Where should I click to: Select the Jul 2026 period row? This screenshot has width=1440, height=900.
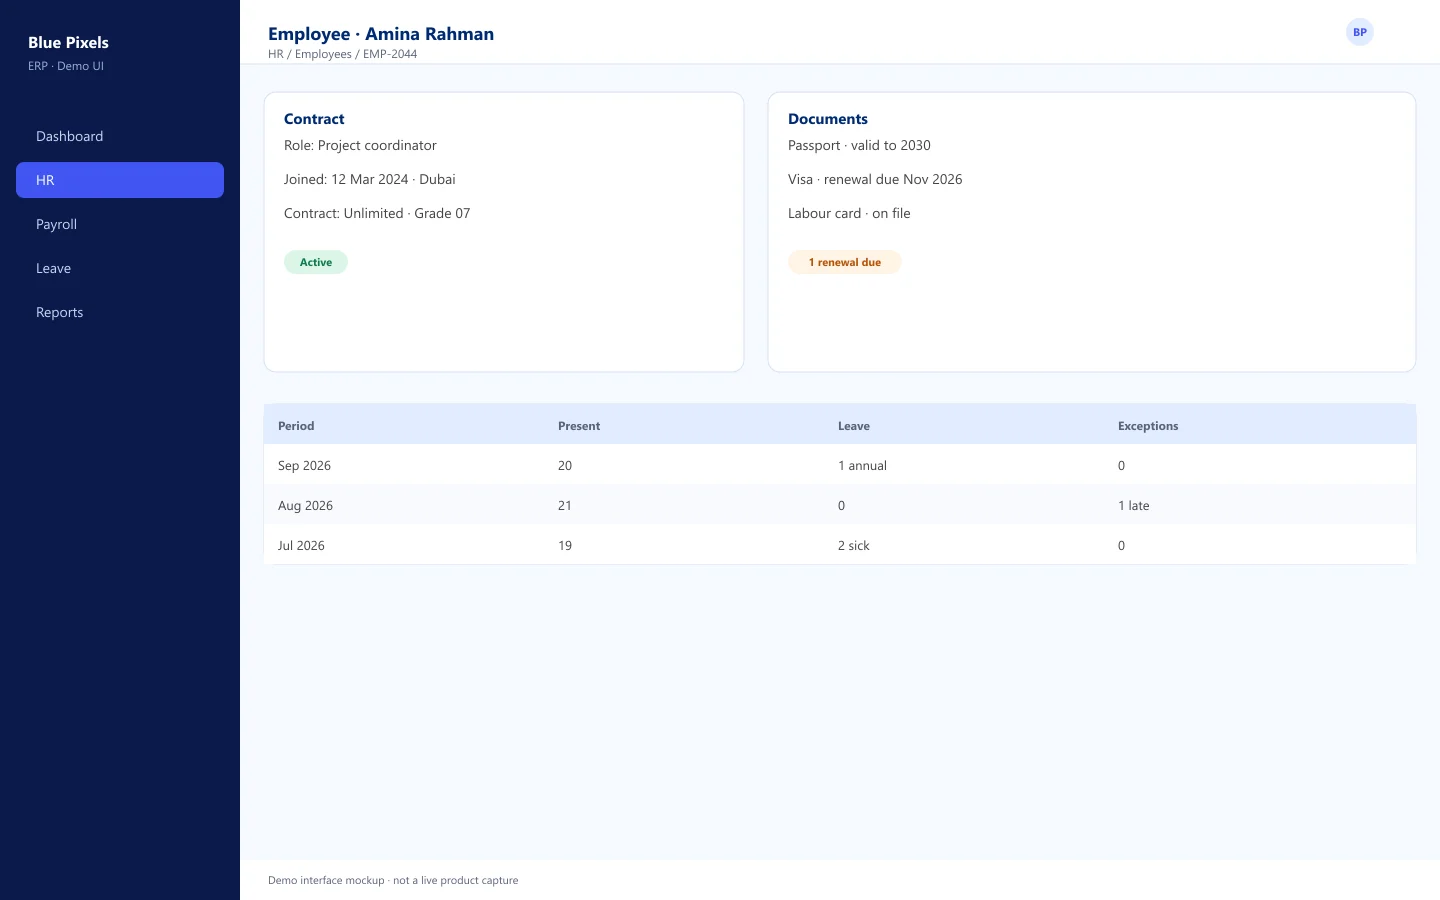point(840,545)
